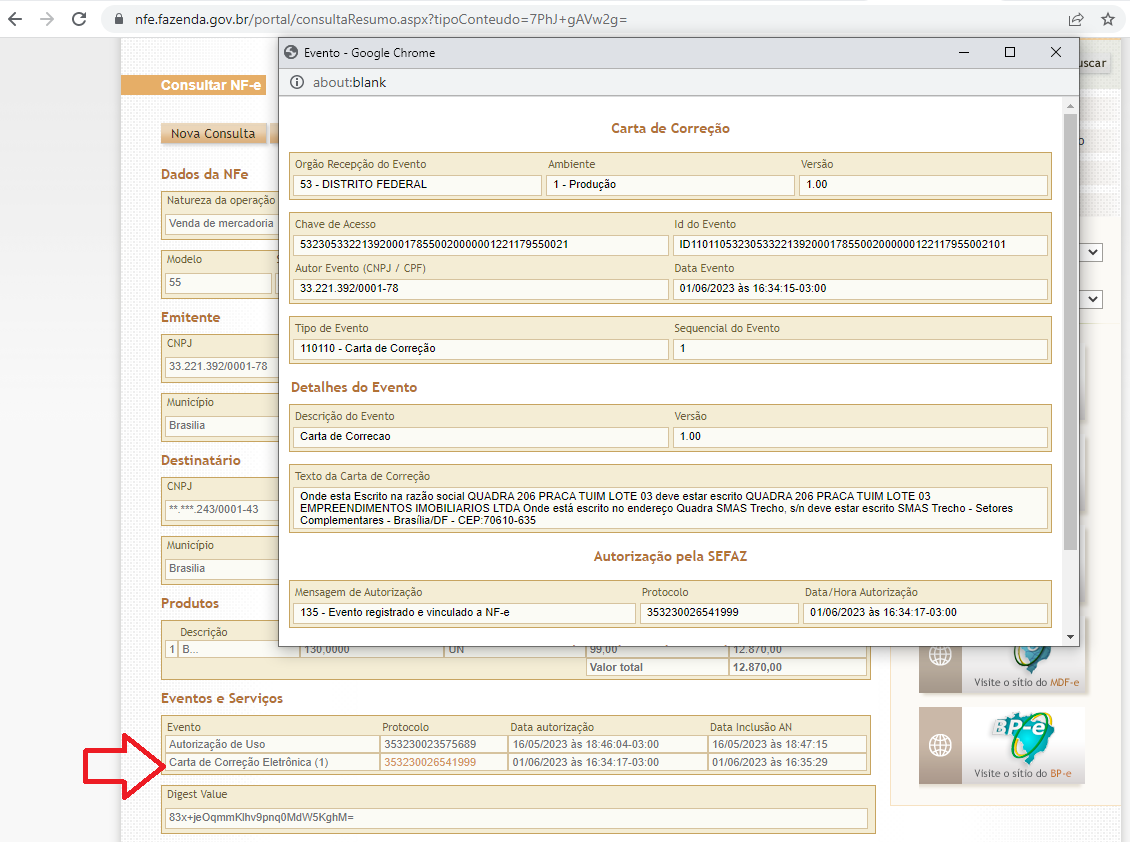Minimize the Evento popup window
Screen dimensions: 1130x842
click(964, 53)
